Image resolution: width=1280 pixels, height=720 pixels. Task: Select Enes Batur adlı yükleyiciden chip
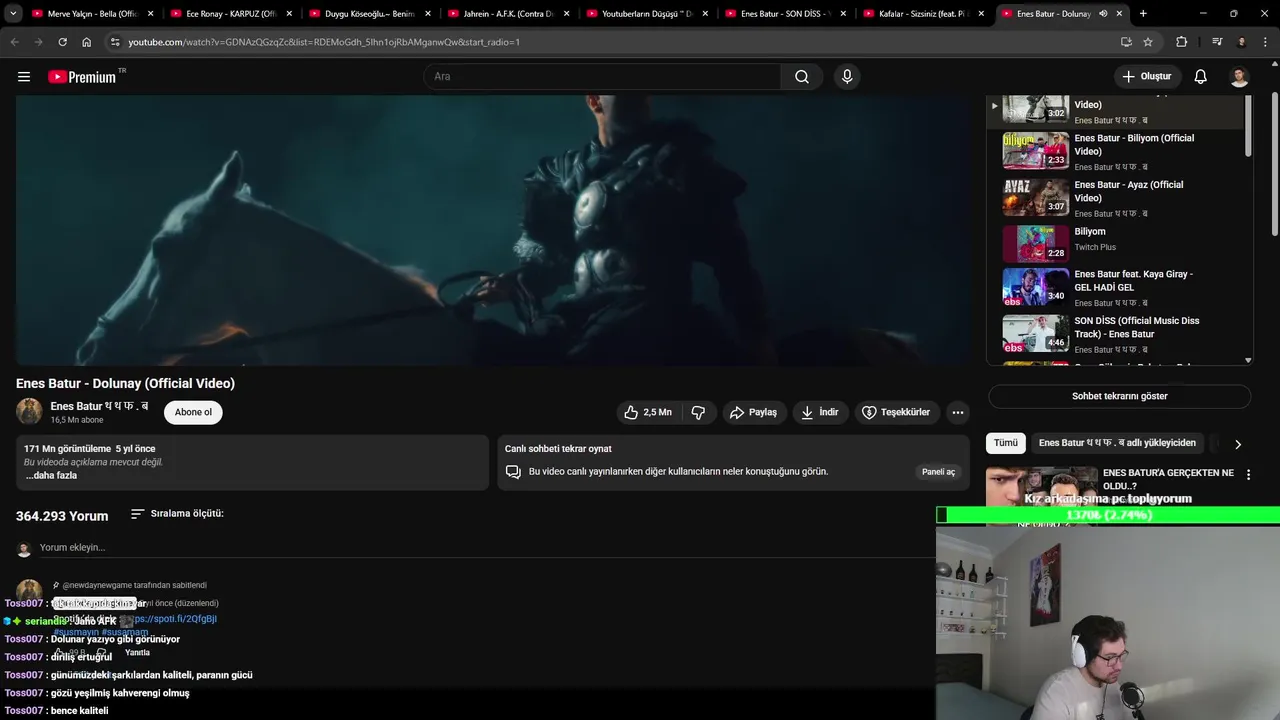pos(1117,443)
